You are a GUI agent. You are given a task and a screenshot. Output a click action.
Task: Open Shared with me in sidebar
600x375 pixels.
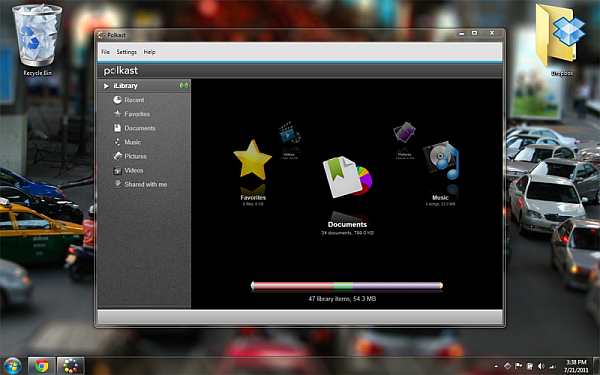coord(145,184)
